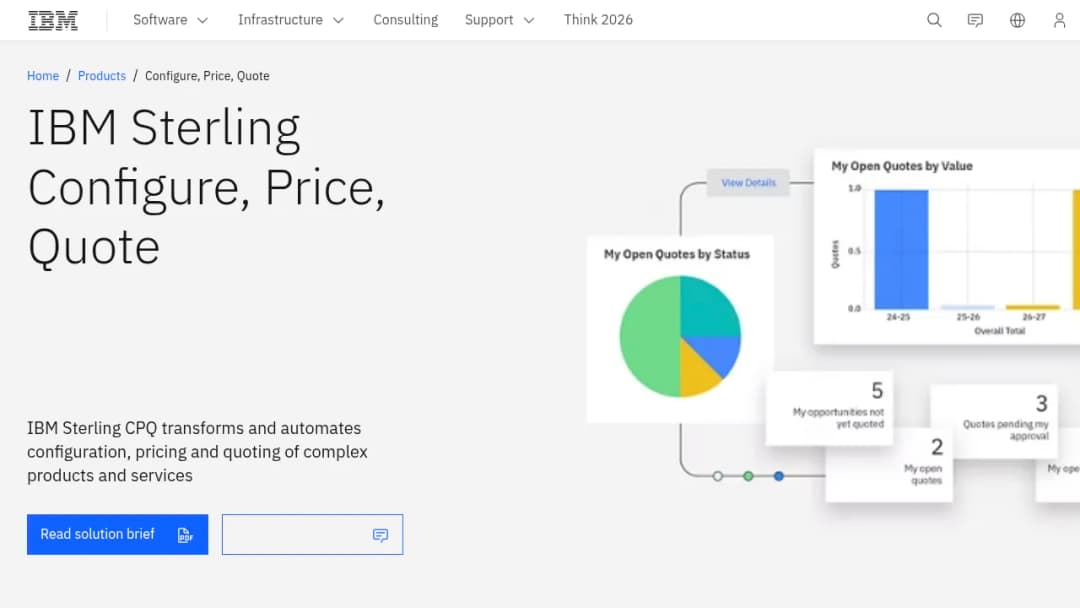Image resolution: width=1080 pixels, height=608 pixels.
Task: Follow the Home breadcrumb link
Action: (43, 76)
